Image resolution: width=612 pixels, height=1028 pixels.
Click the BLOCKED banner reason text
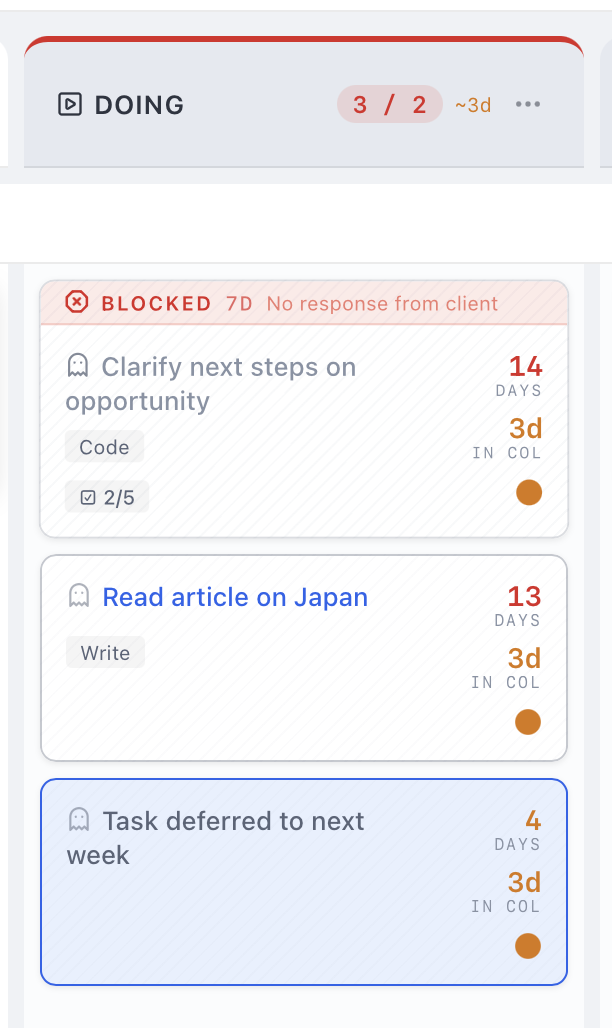382,303
